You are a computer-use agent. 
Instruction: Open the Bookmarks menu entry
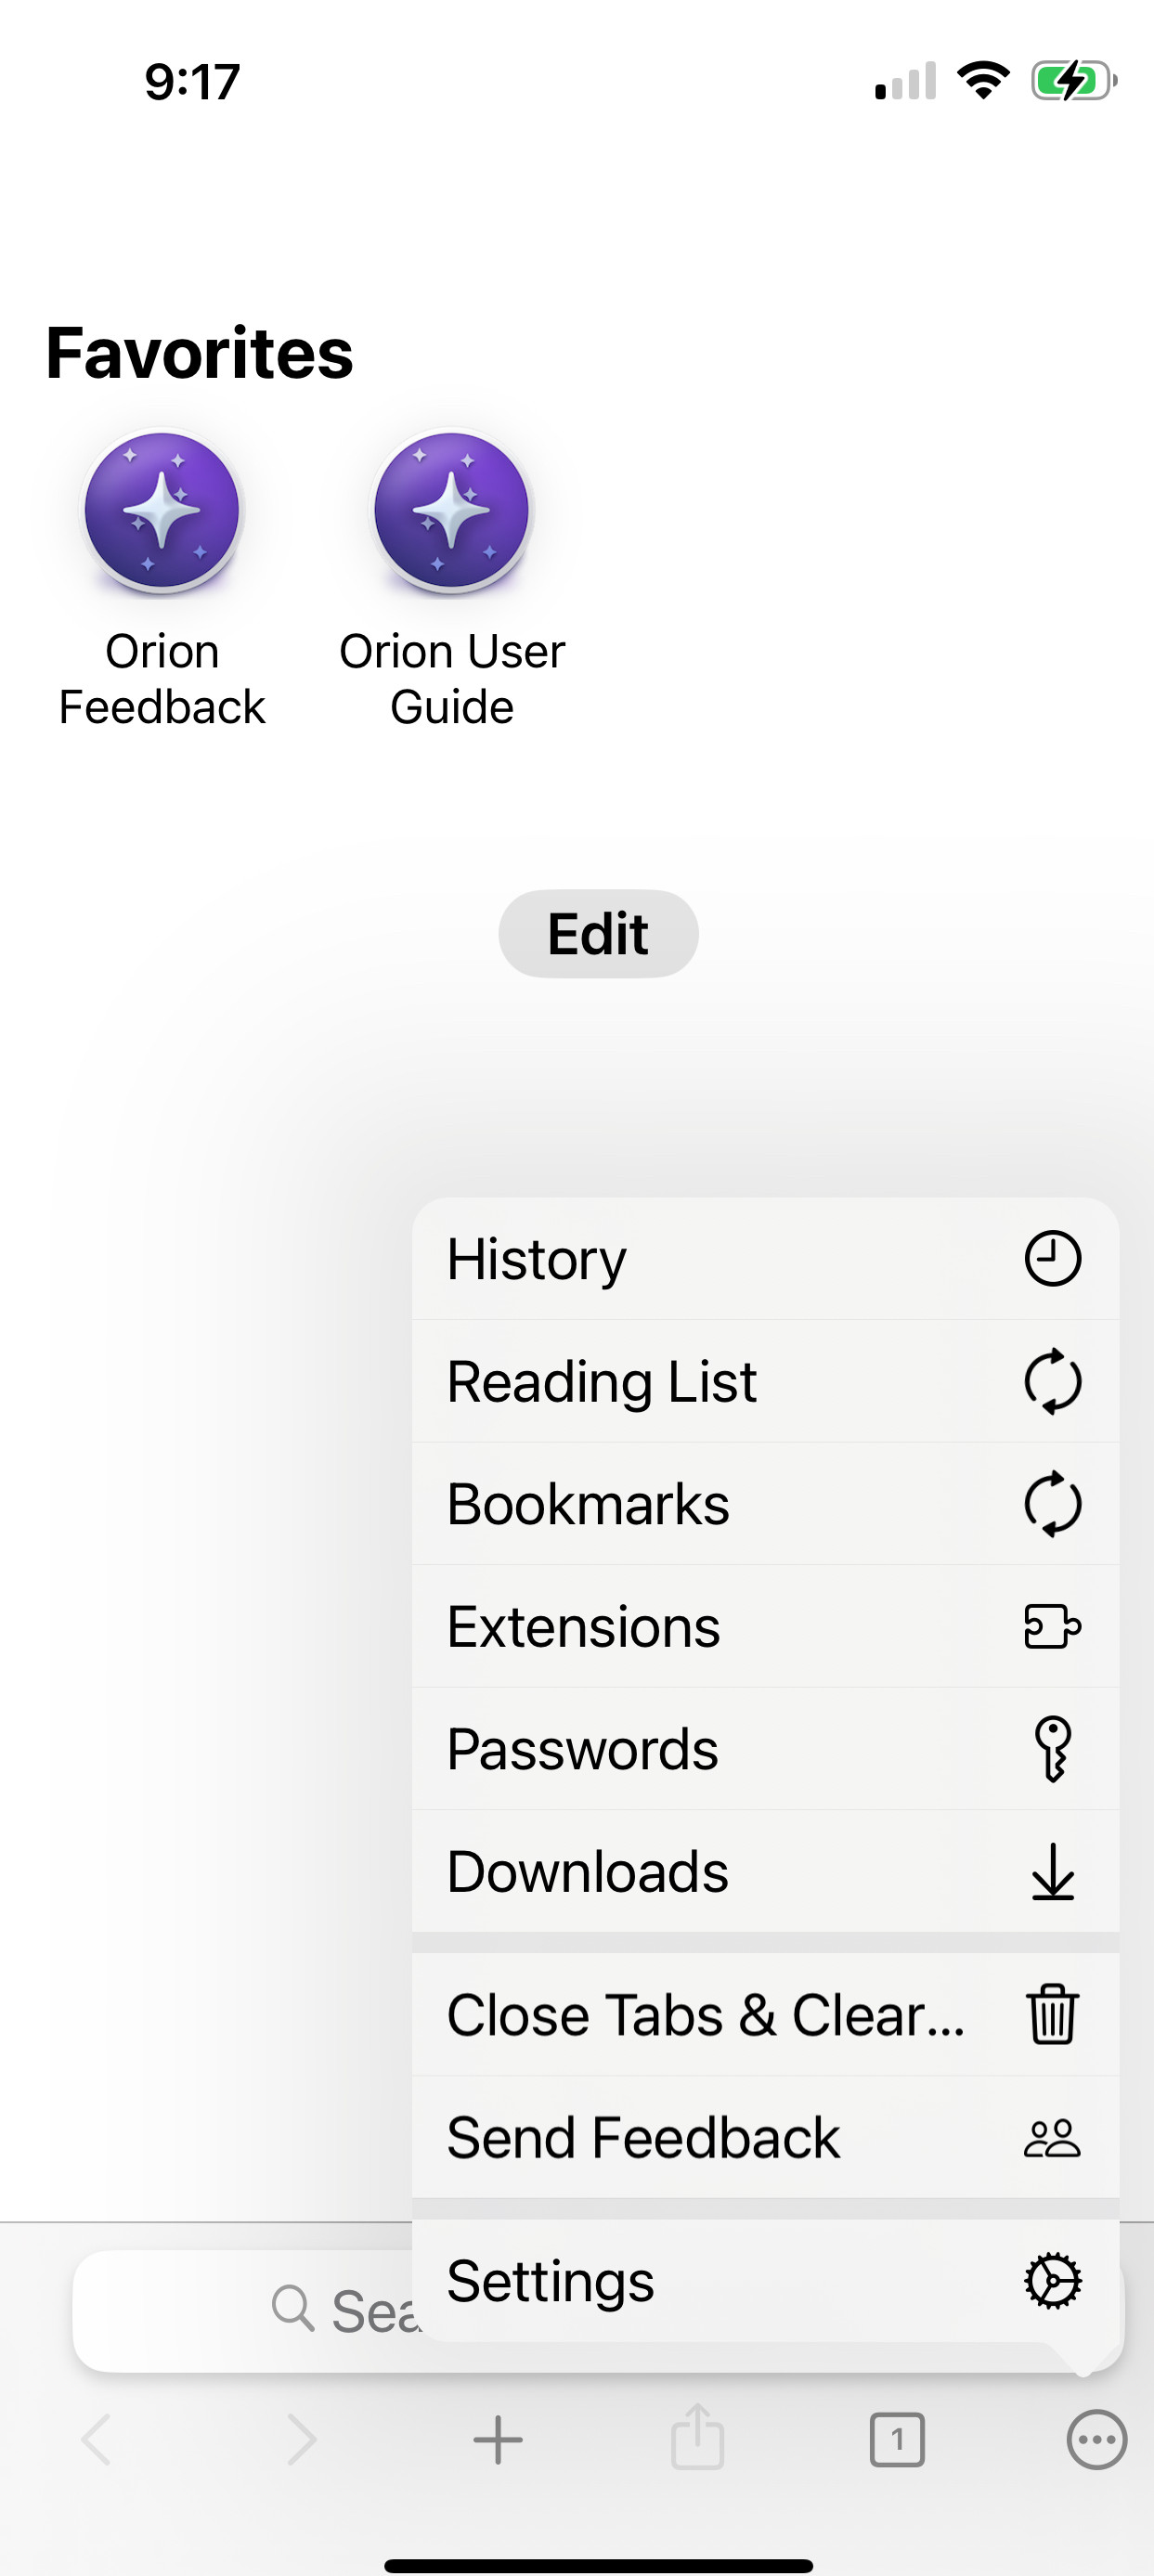tap(588, 1504)
